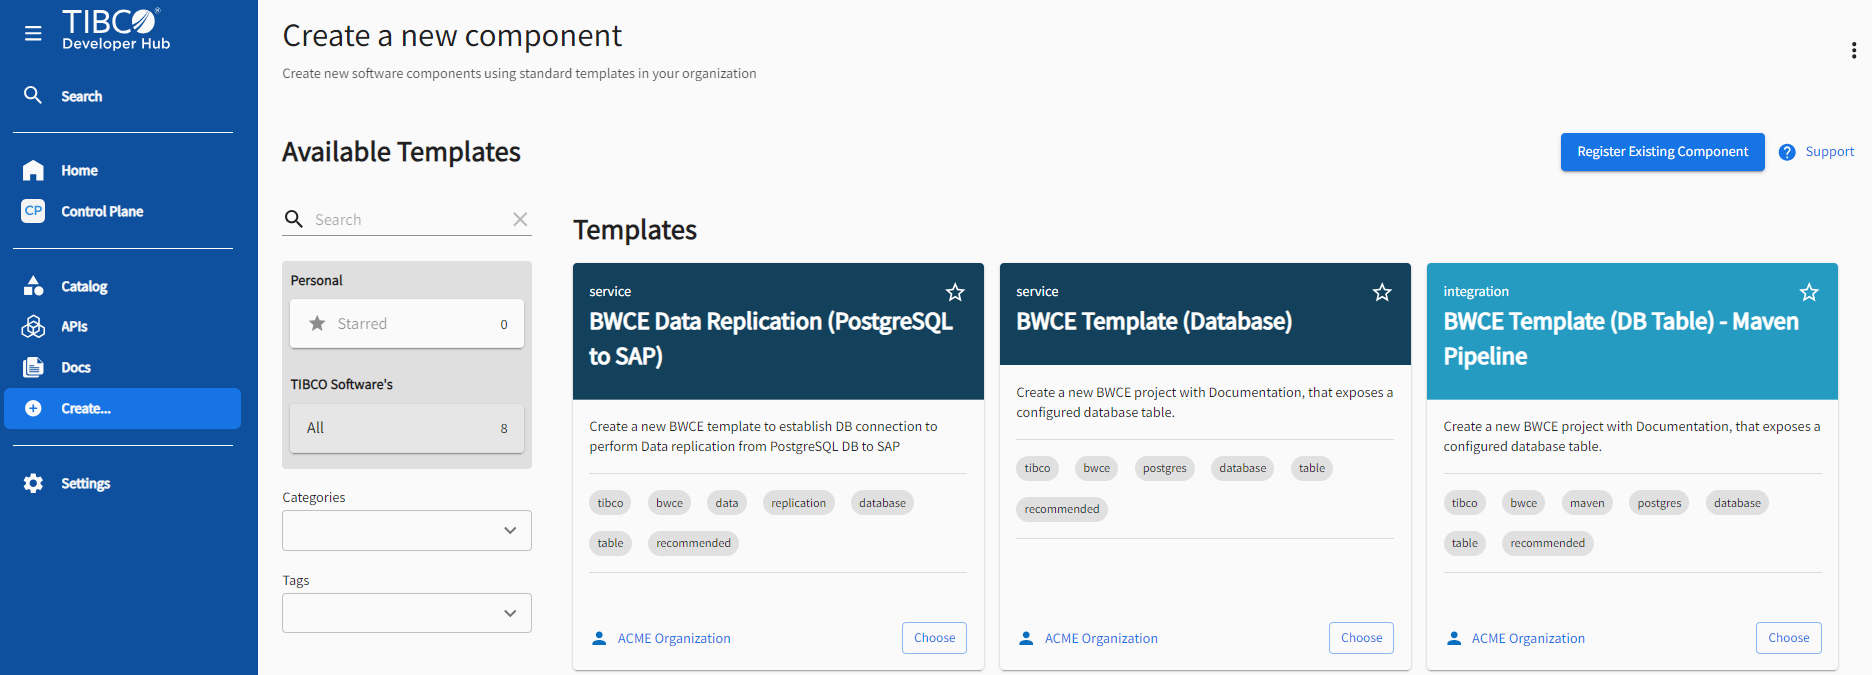Clear the template search field

coord(520,219)
